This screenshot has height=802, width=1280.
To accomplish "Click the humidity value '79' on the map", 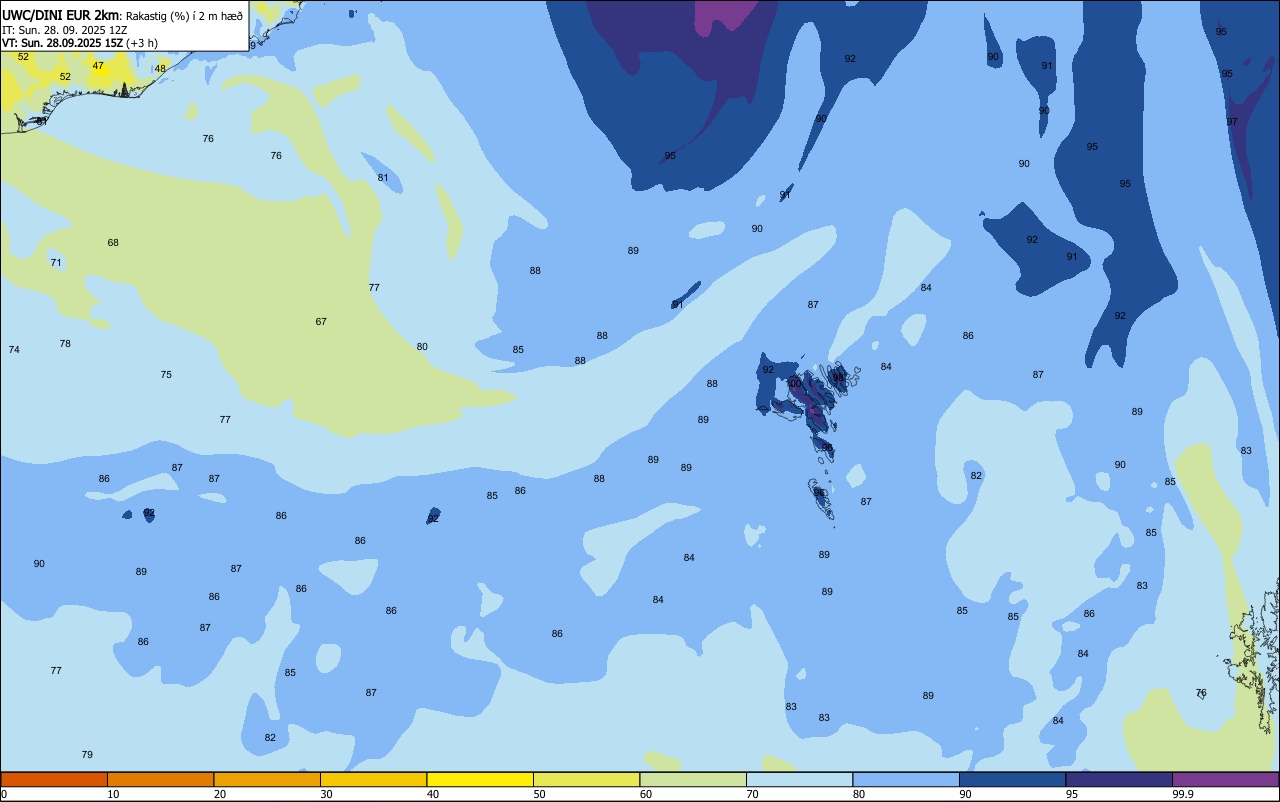I will 87,755.
